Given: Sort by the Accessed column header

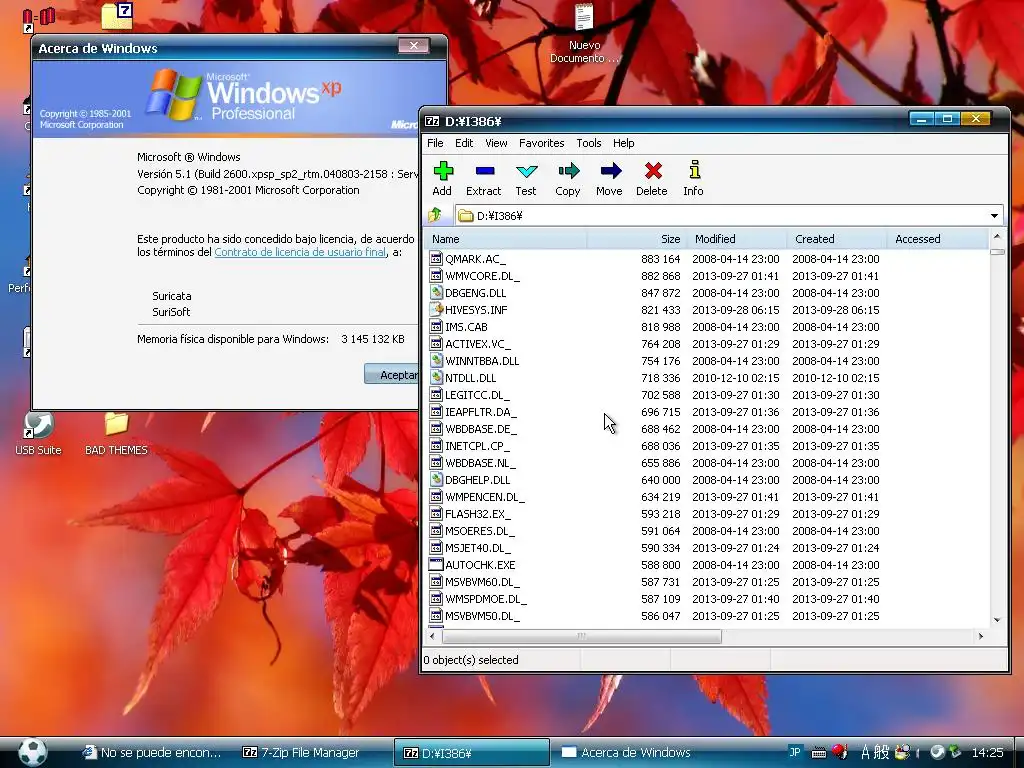Looking at the screenshot, I should (x=937, y=239).
